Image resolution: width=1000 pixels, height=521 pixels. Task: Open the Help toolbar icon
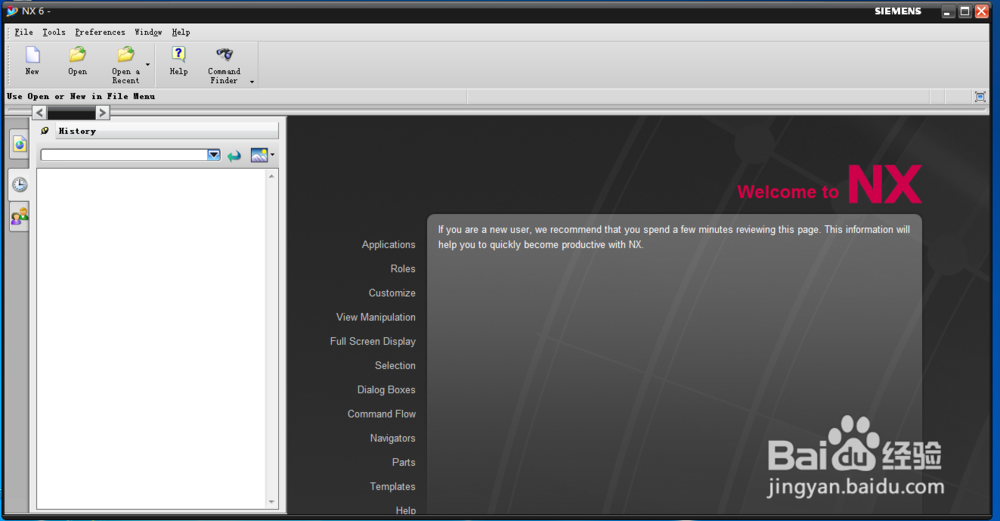tap(179, 55)
